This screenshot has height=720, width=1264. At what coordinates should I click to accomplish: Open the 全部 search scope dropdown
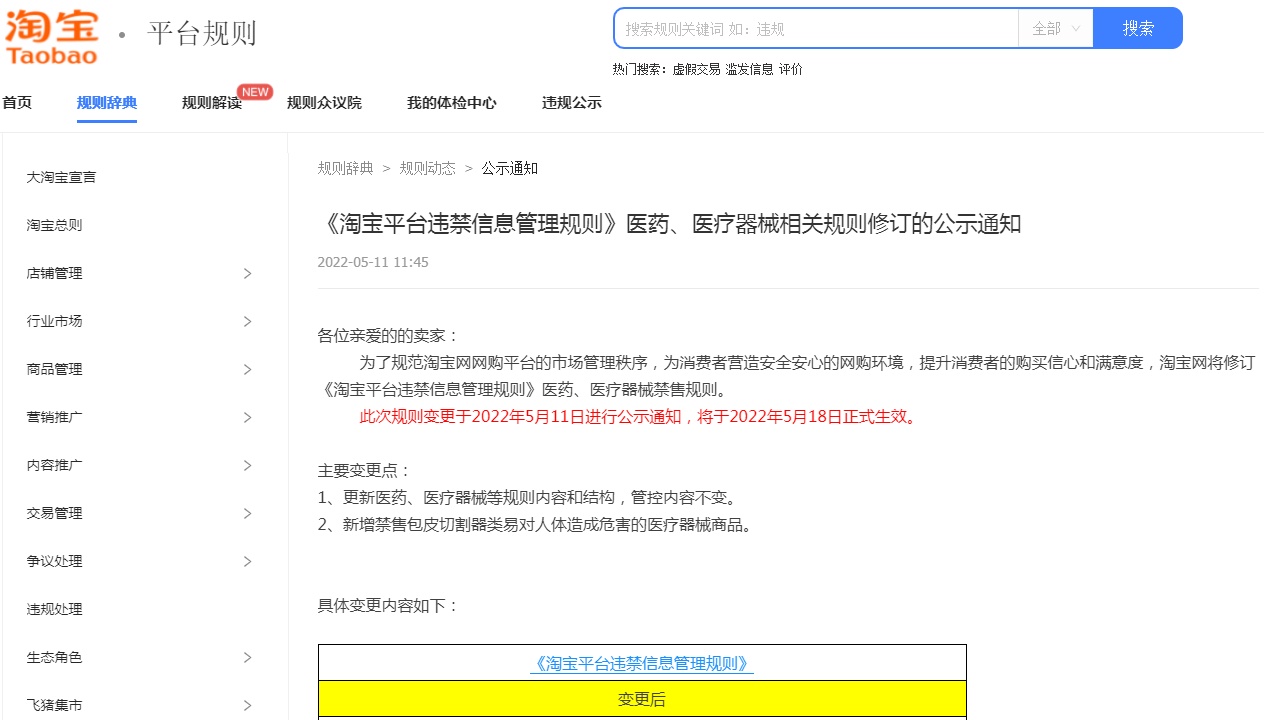1056,28
